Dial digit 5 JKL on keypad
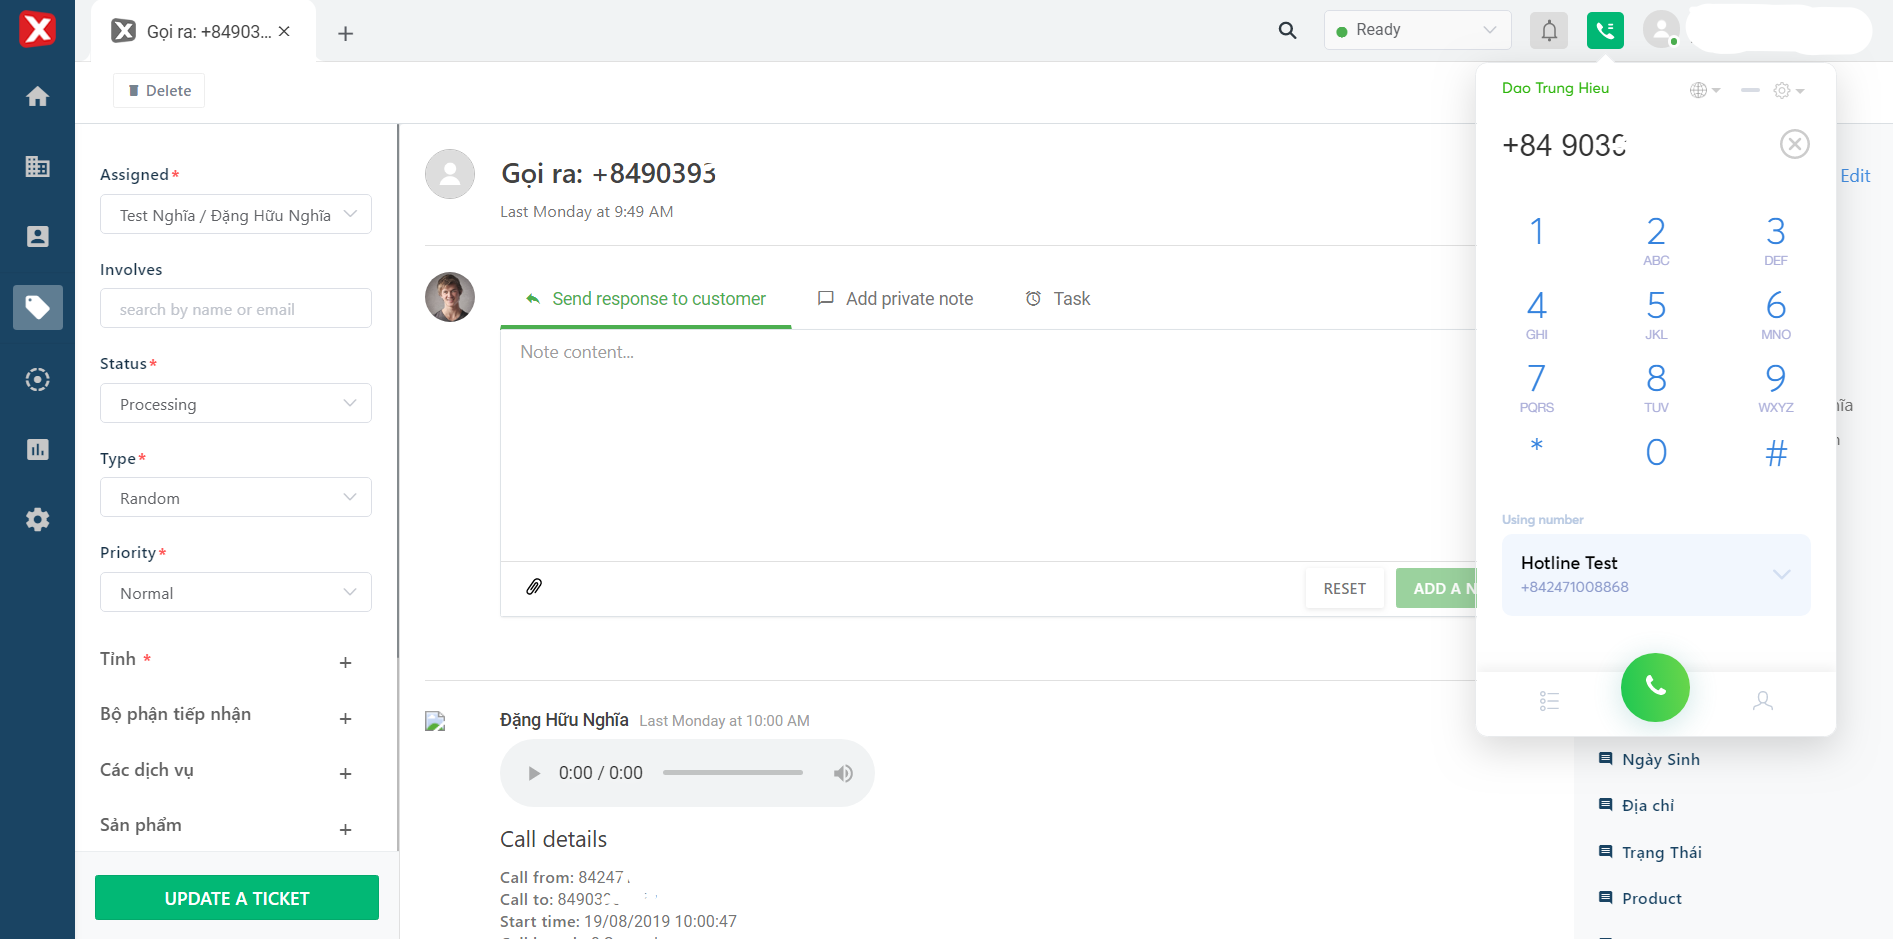The width and height of the screenshot is (1893, 939). point(1656,314)
